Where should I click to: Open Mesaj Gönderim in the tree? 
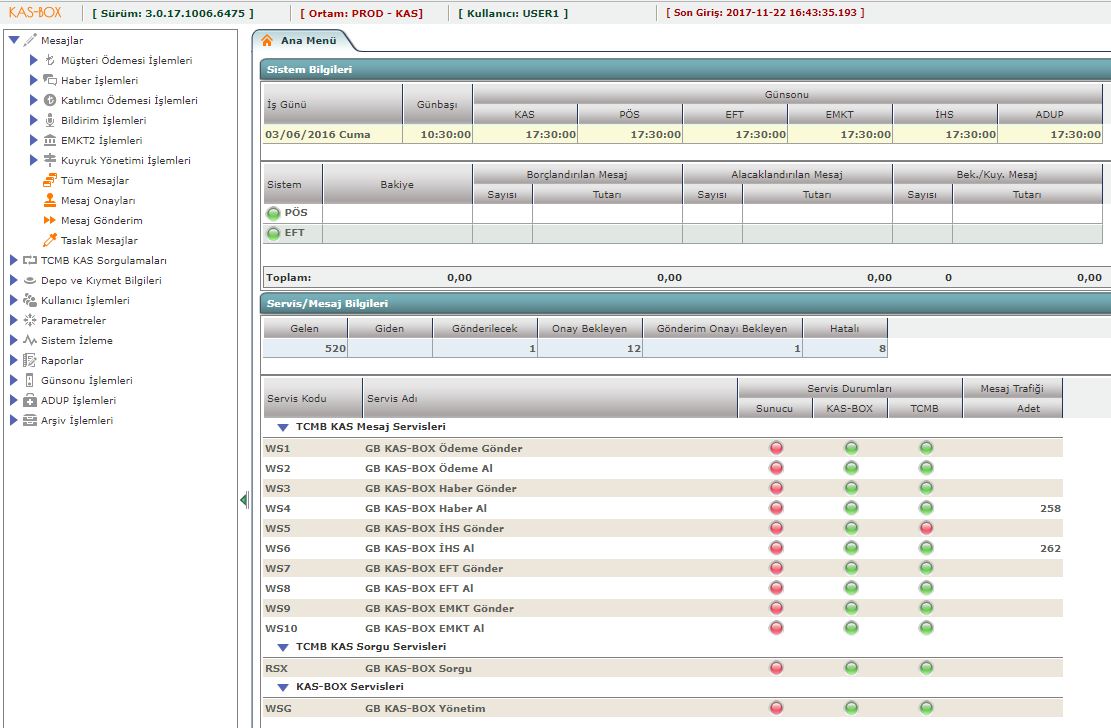click(101, 220)
